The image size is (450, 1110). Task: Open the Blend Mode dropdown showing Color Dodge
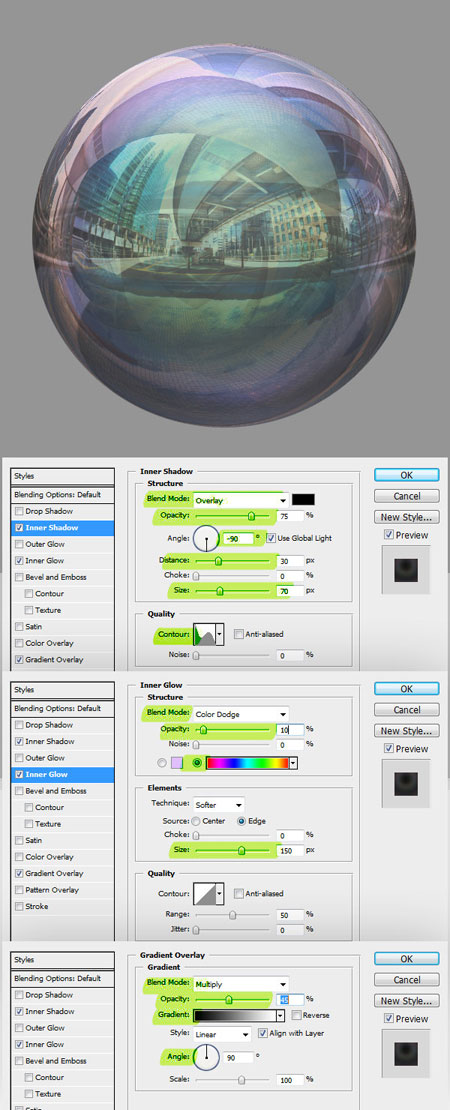pyautogui.click(x=241, y=714)
